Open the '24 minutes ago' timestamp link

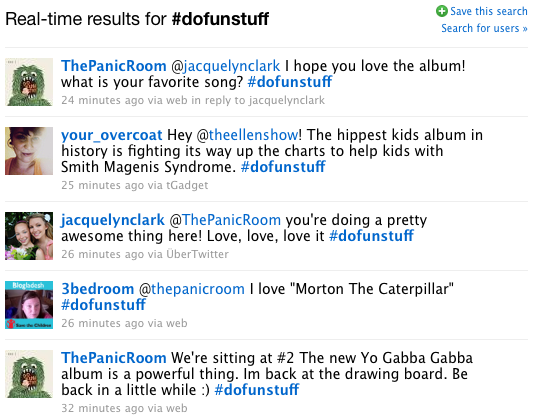click(x=102, y=100)
